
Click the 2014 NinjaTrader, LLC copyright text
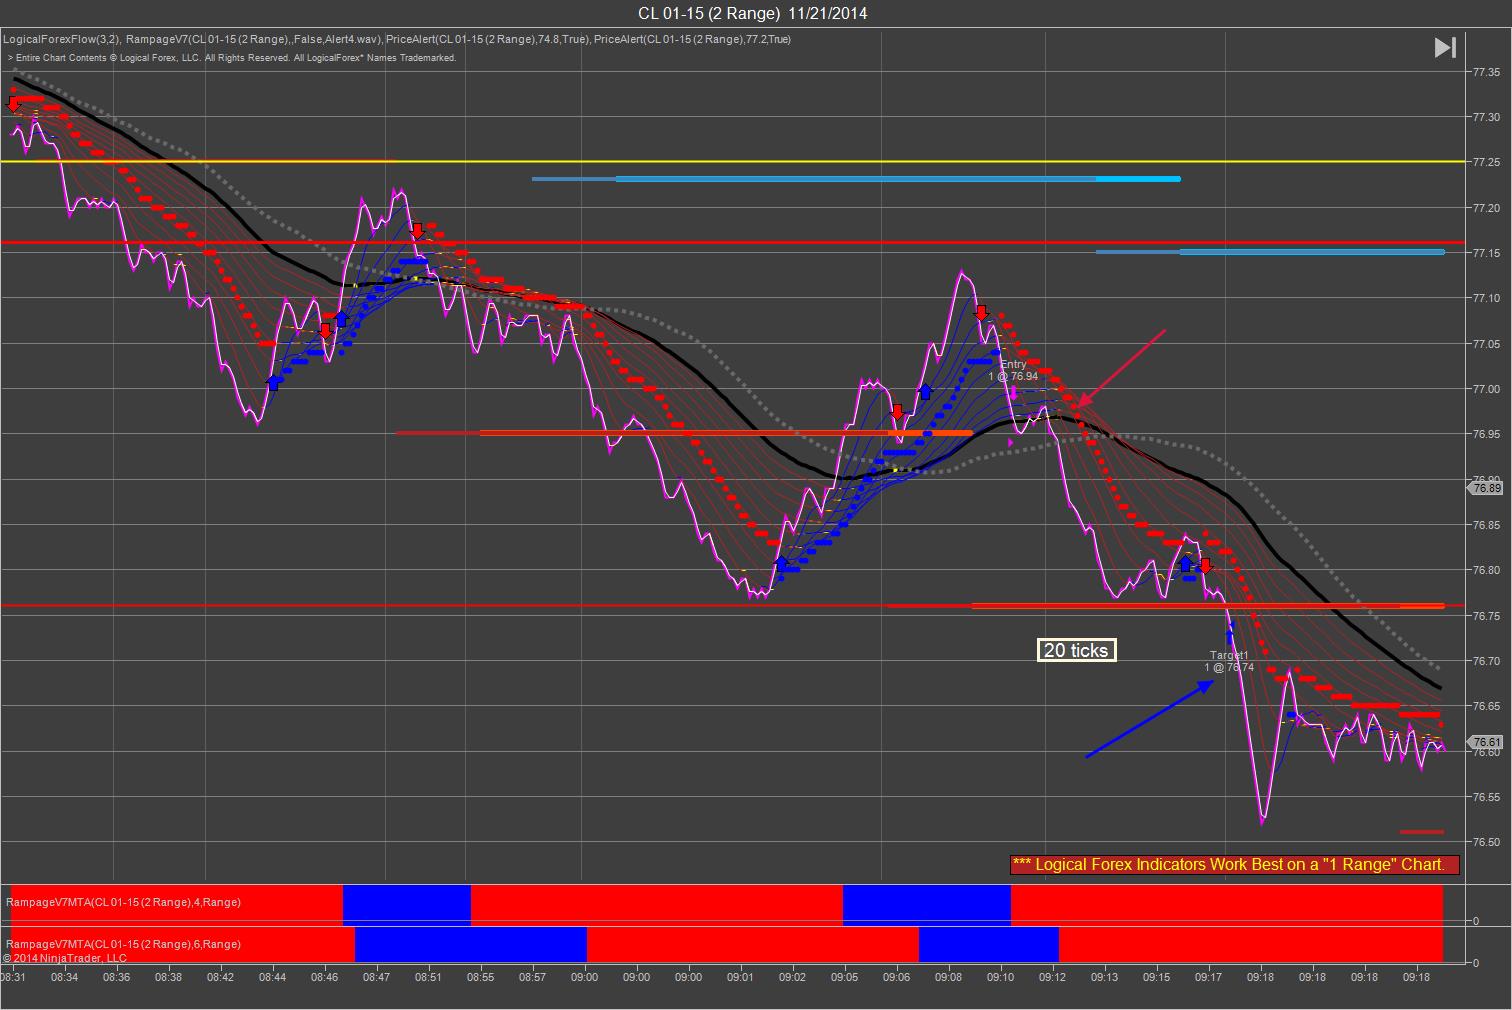click(65, 958)
